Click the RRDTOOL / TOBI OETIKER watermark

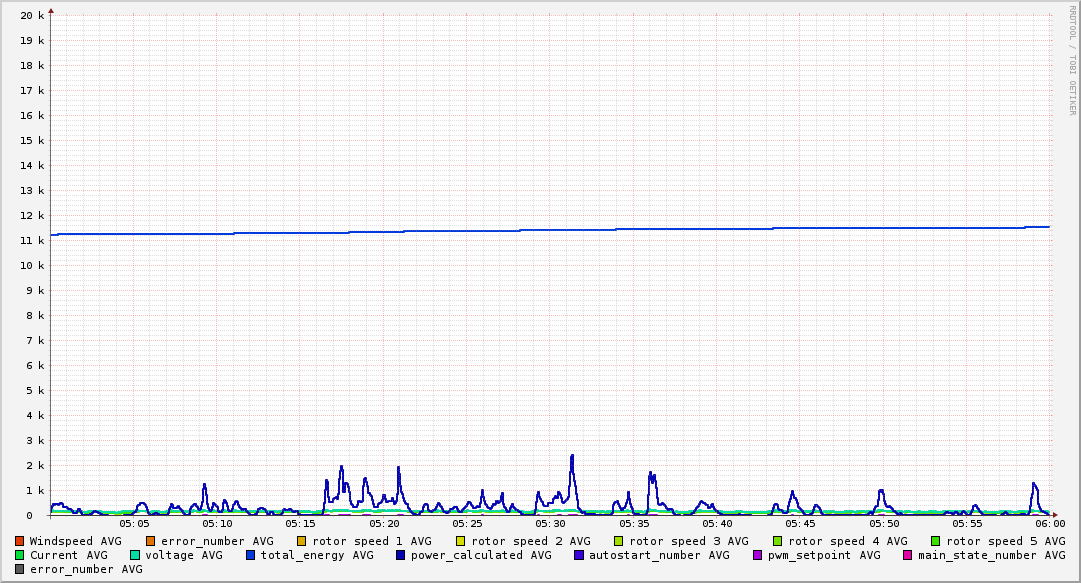click(1071, 60)
